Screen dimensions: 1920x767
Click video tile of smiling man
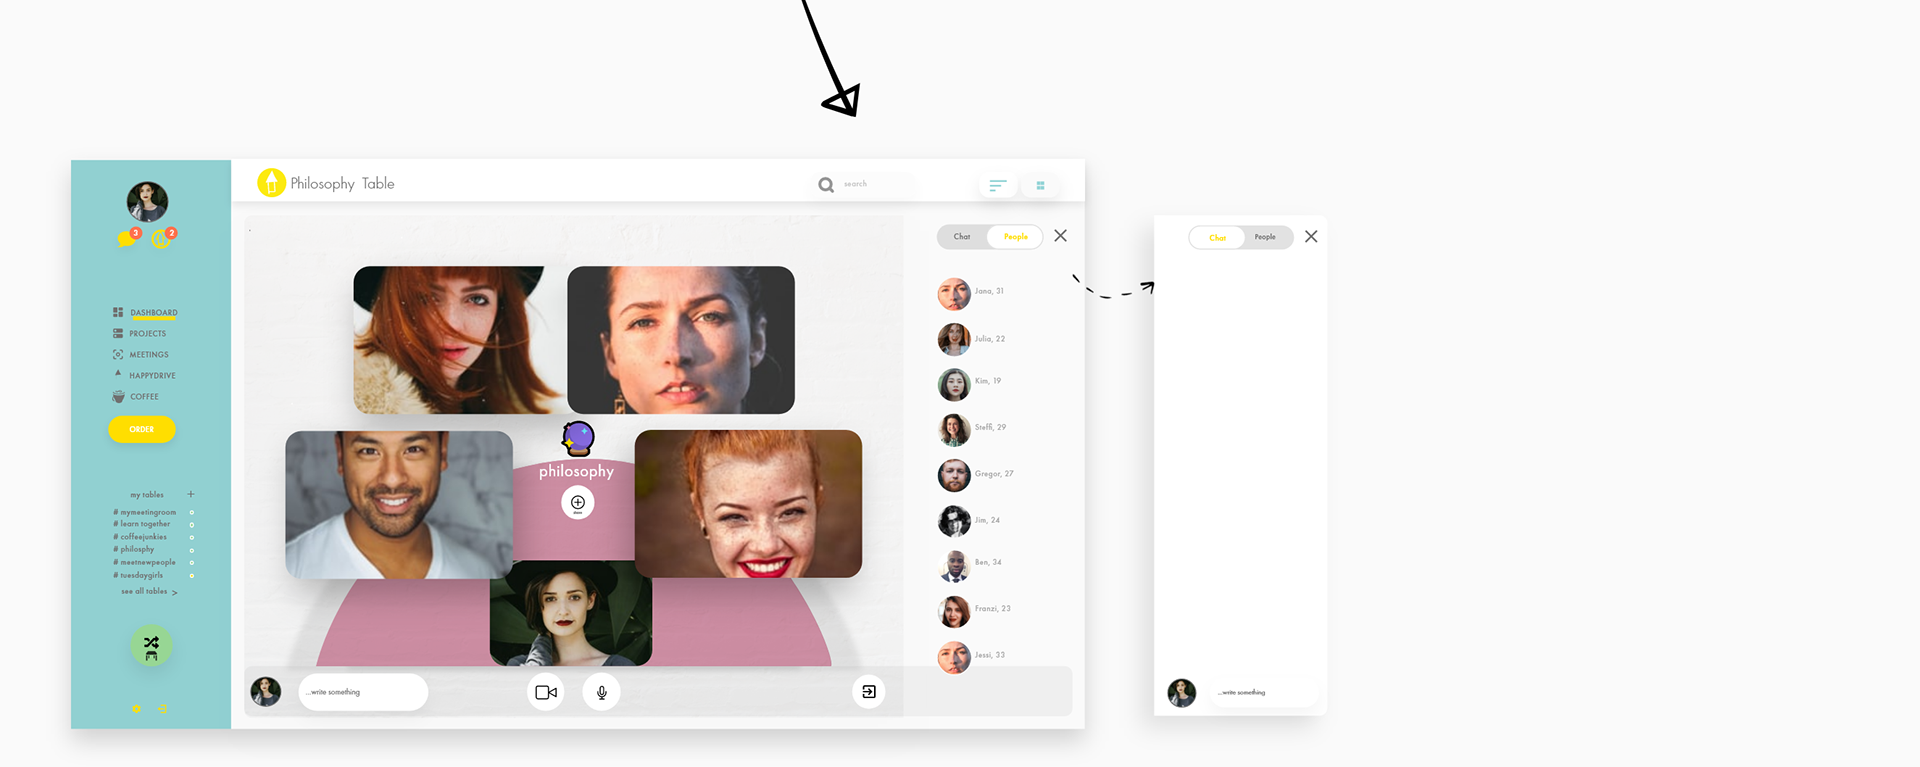399,505
